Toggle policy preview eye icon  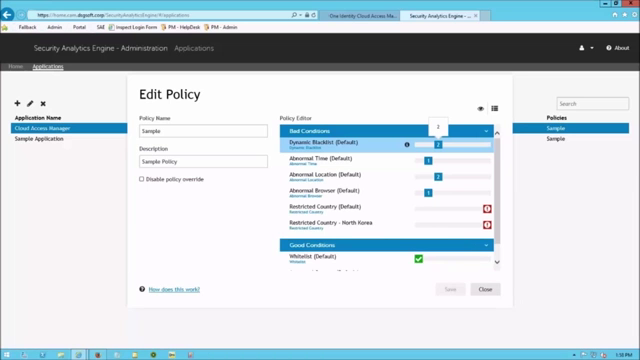(x=480, y=109)
